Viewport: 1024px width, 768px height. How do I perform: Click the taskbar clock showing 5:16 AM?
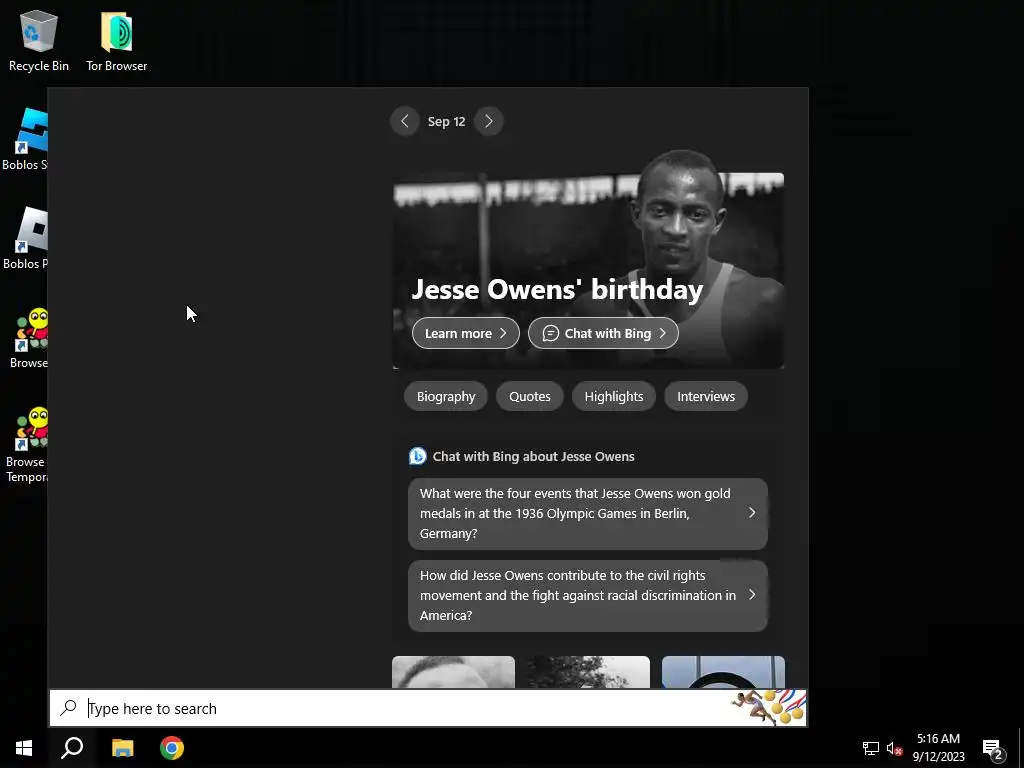click(938, 748)
